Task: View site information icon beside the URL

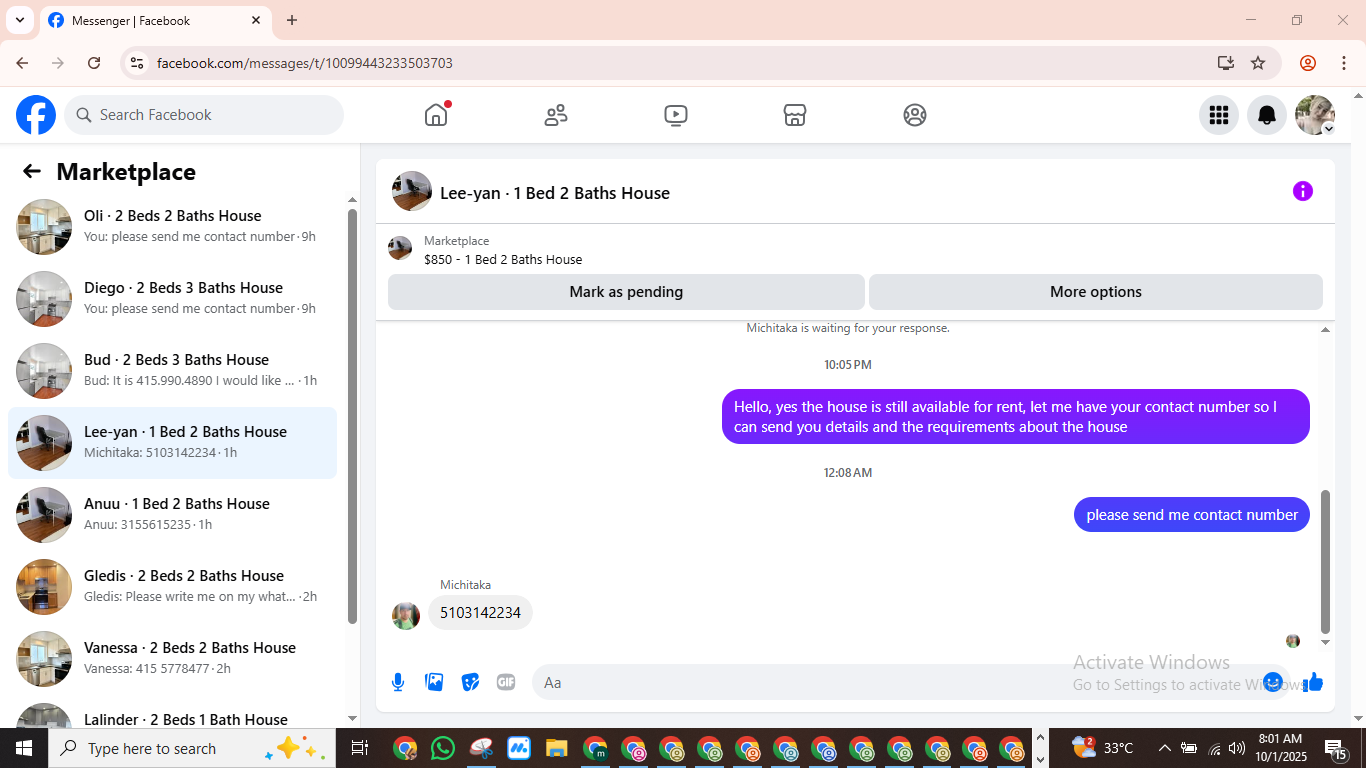Action: click(x=137, y=63)
